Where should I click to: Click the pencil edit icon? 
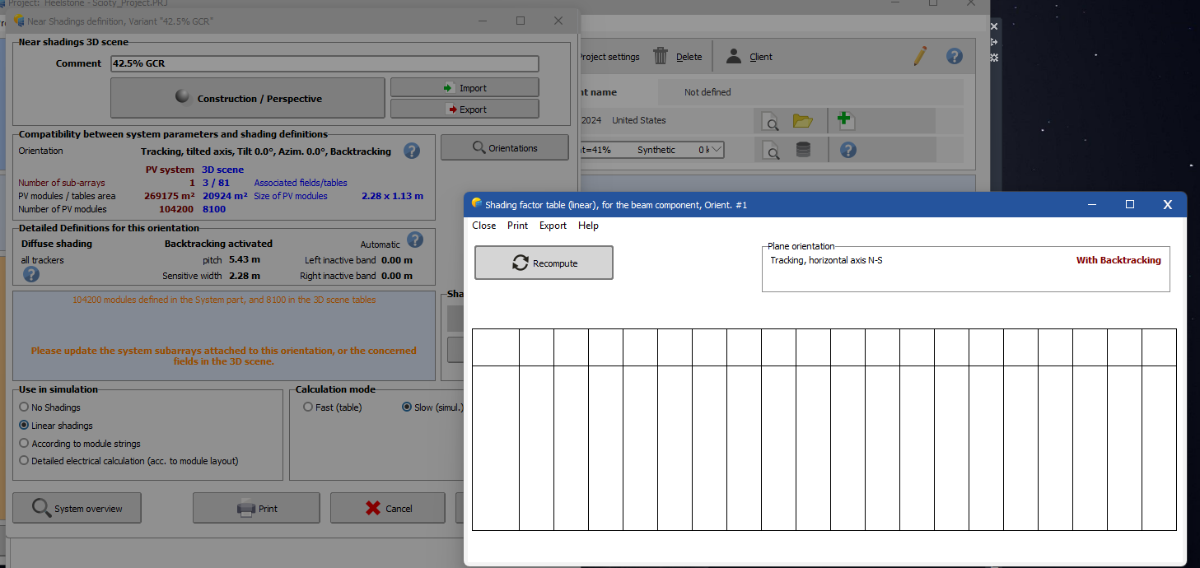coord(920,57)
